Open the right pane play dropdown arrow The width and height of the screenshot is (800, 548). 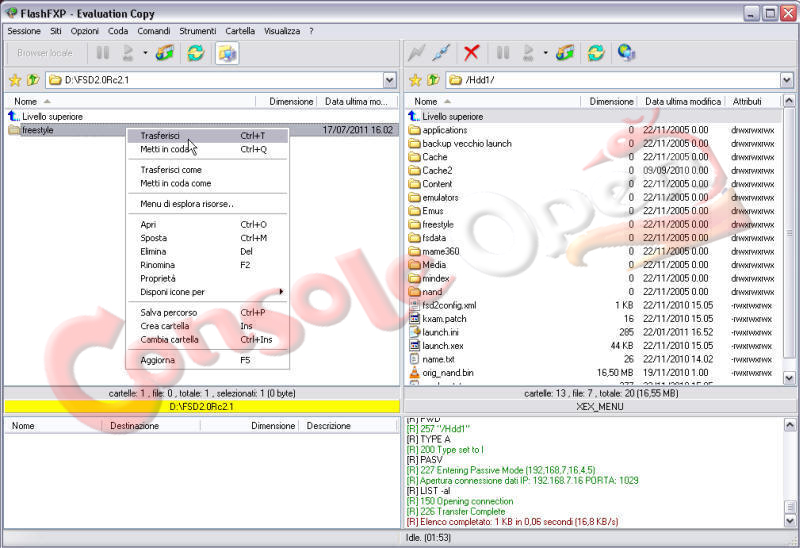(545, 53)
